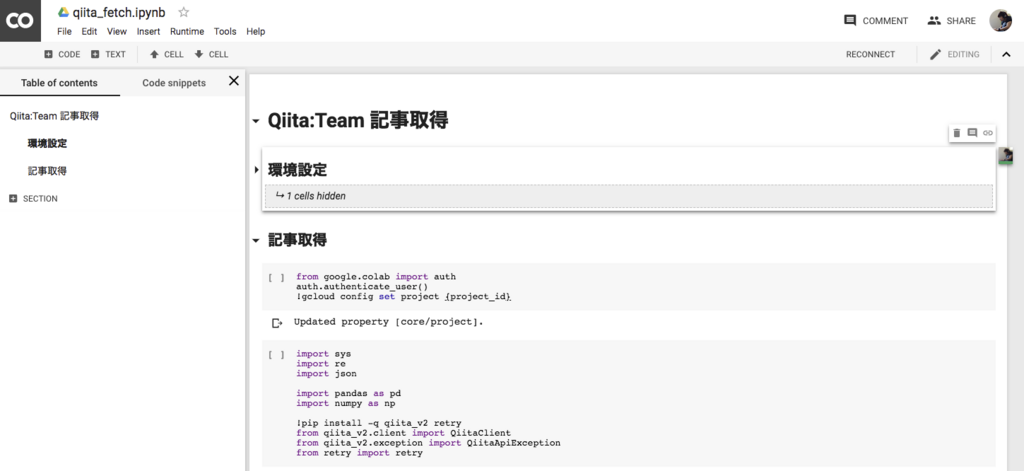Open the Comment panel
Viewport: 1024px width, 471px height.
[876, 21]
